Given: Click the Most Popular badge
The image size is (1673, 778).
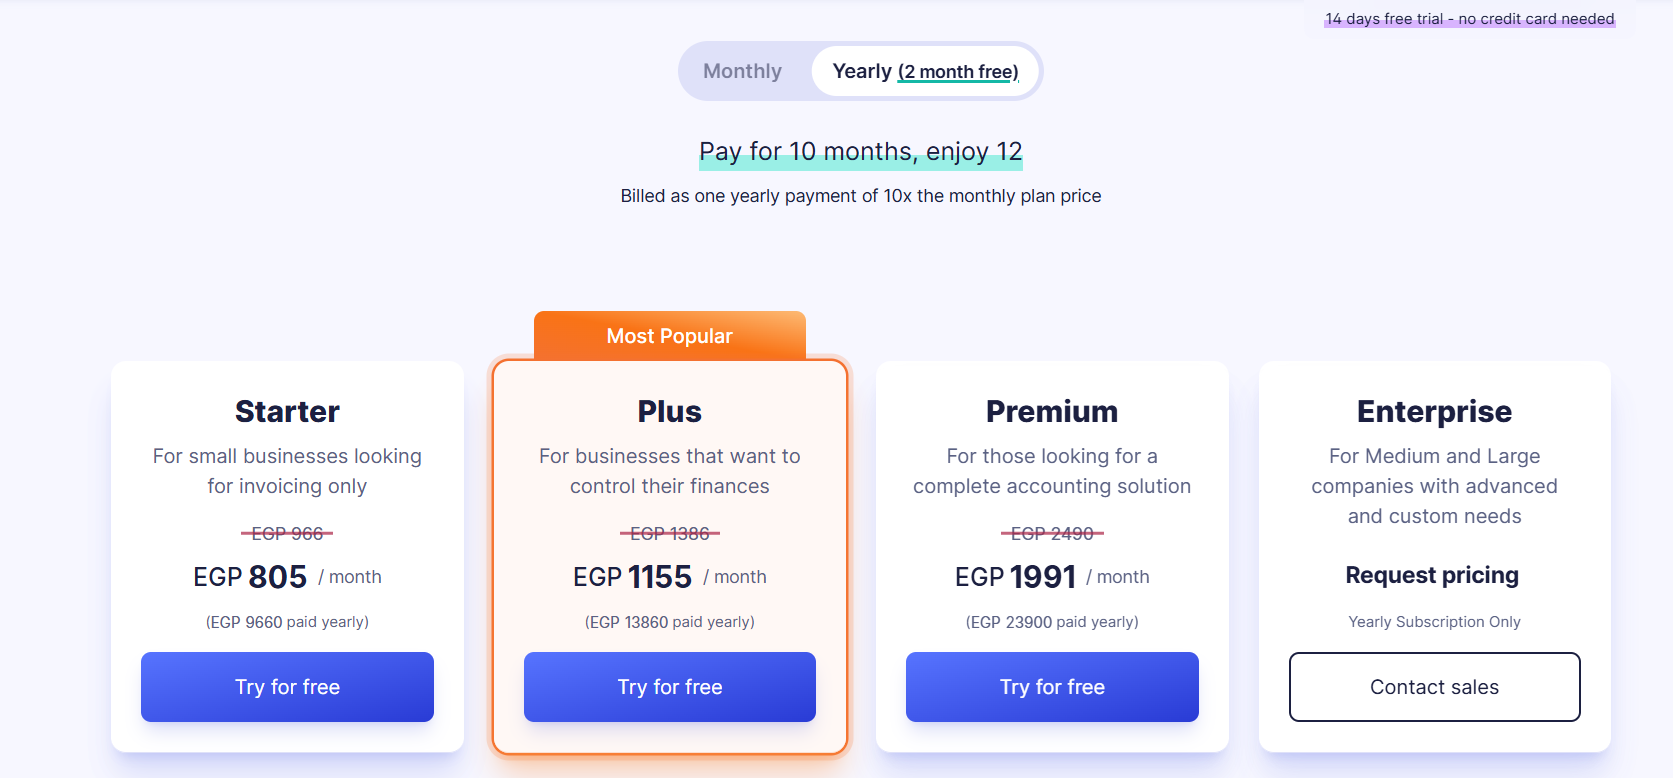Looking at the screenshot, I should click(669, 336).
